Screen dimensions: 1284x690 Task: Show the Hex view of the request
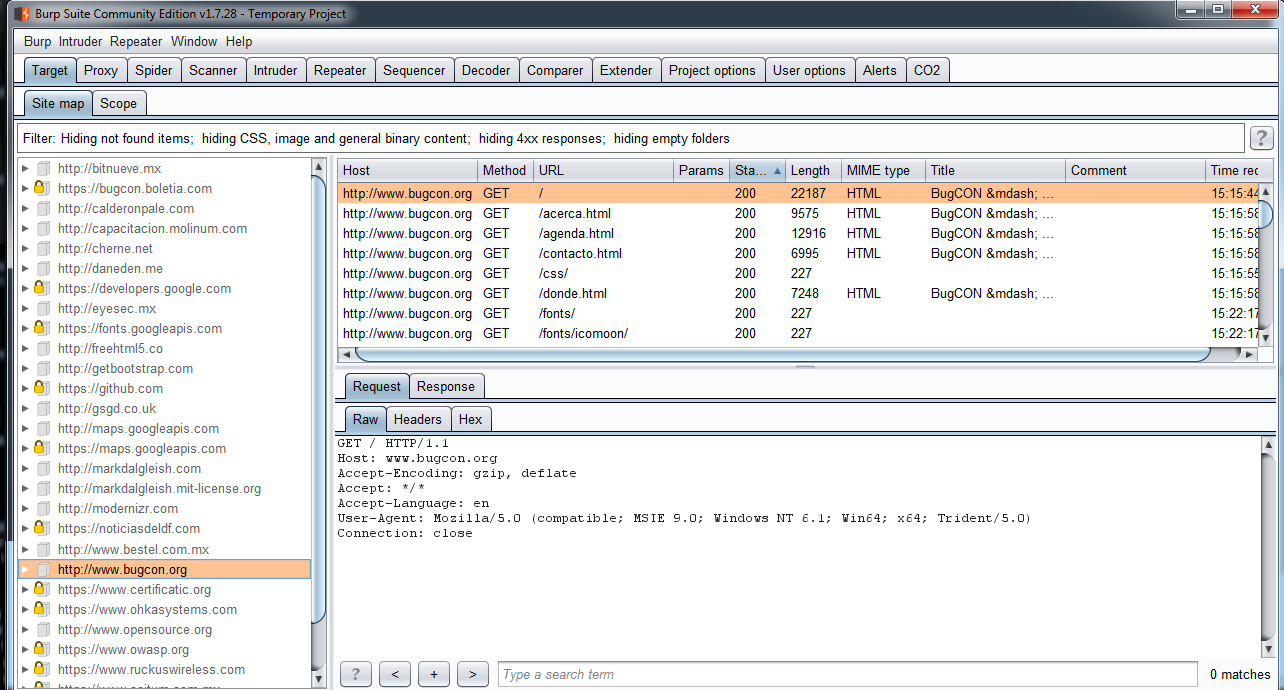click(x=470, y=419)
